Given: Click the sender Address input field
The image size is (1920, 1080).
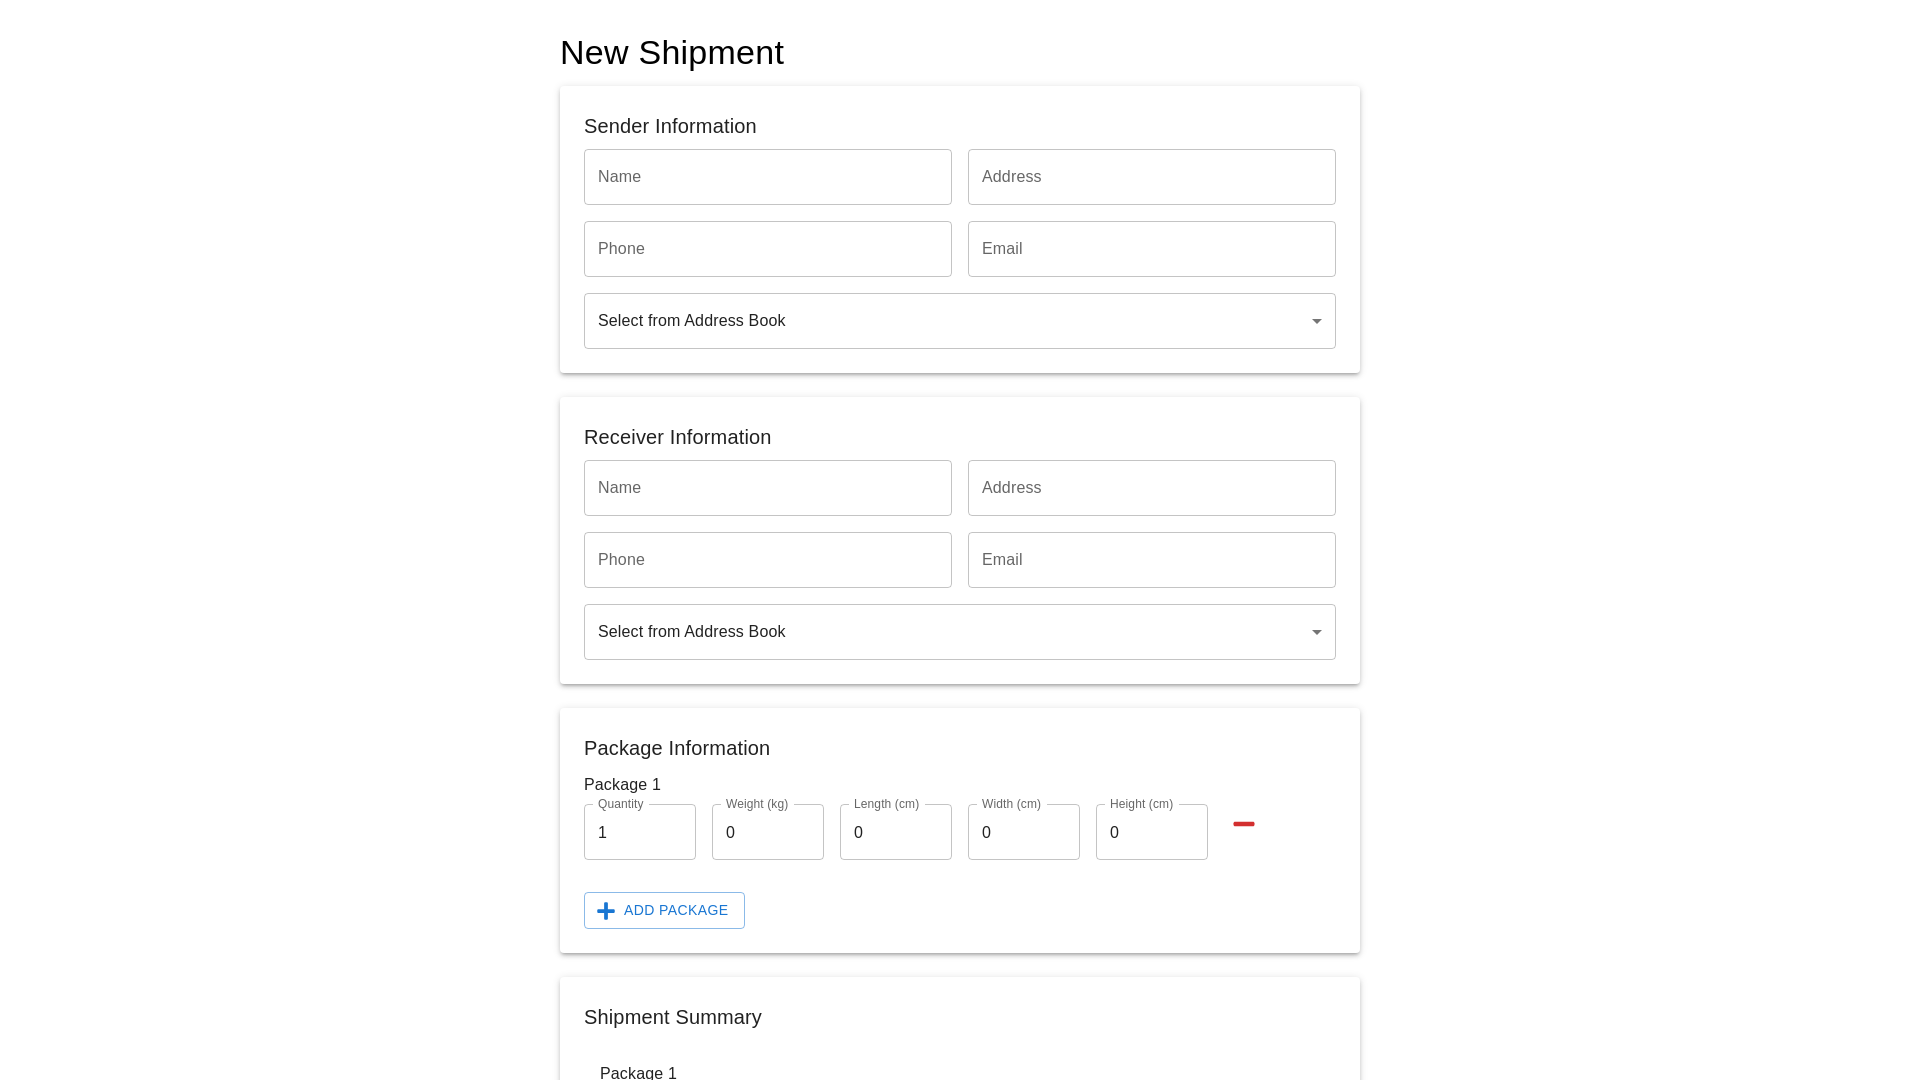Looking at the screenshot, I should pyautogui.click(x=1151, y=177).
